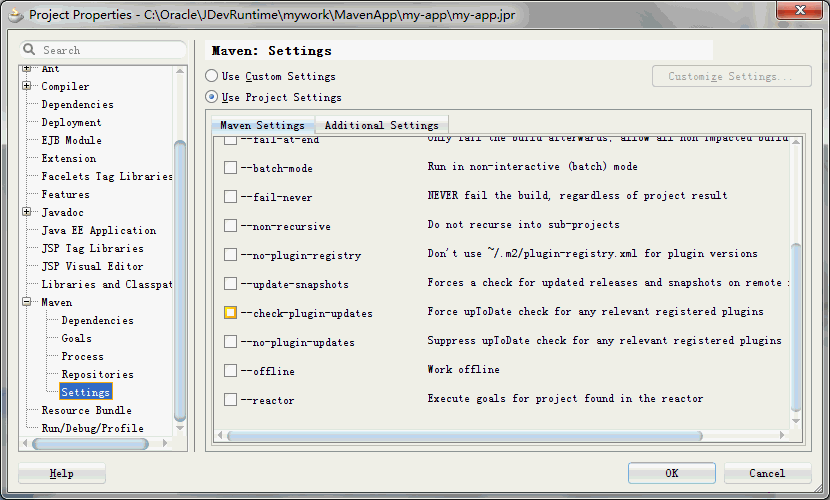Select Goals under Maven
Image resolution: width=830 pixels, height=500 pixels.
(76, 338)
